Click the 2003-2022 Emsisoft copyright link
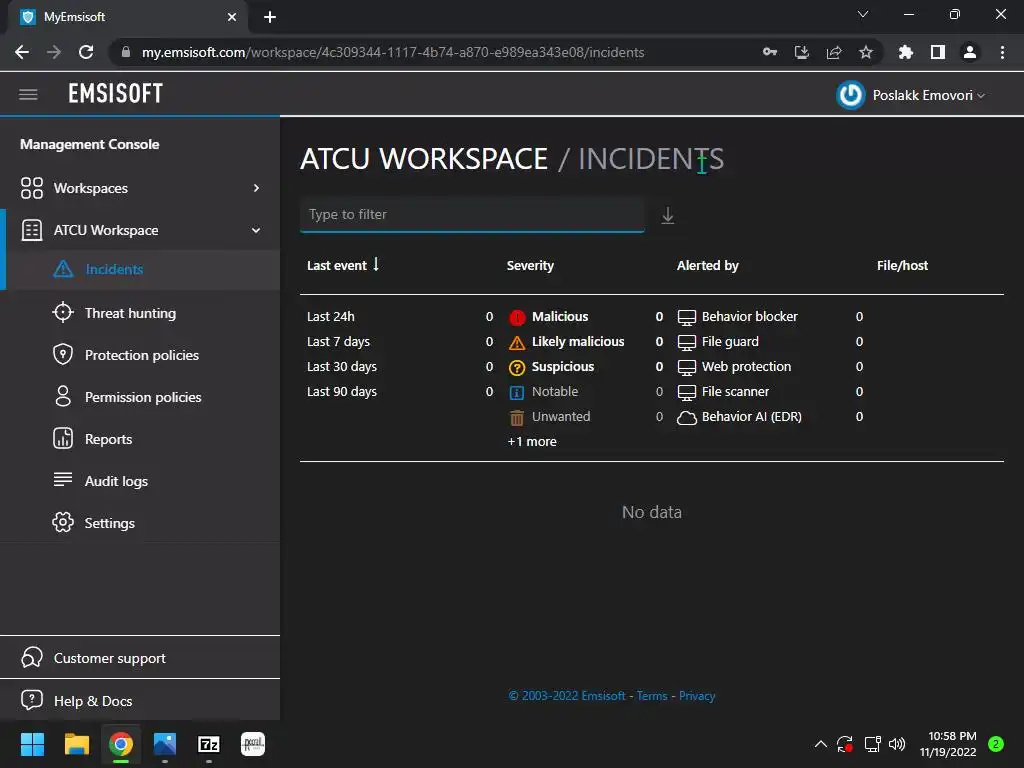Screen dimensions: 1024x768 tap(567, 696)
